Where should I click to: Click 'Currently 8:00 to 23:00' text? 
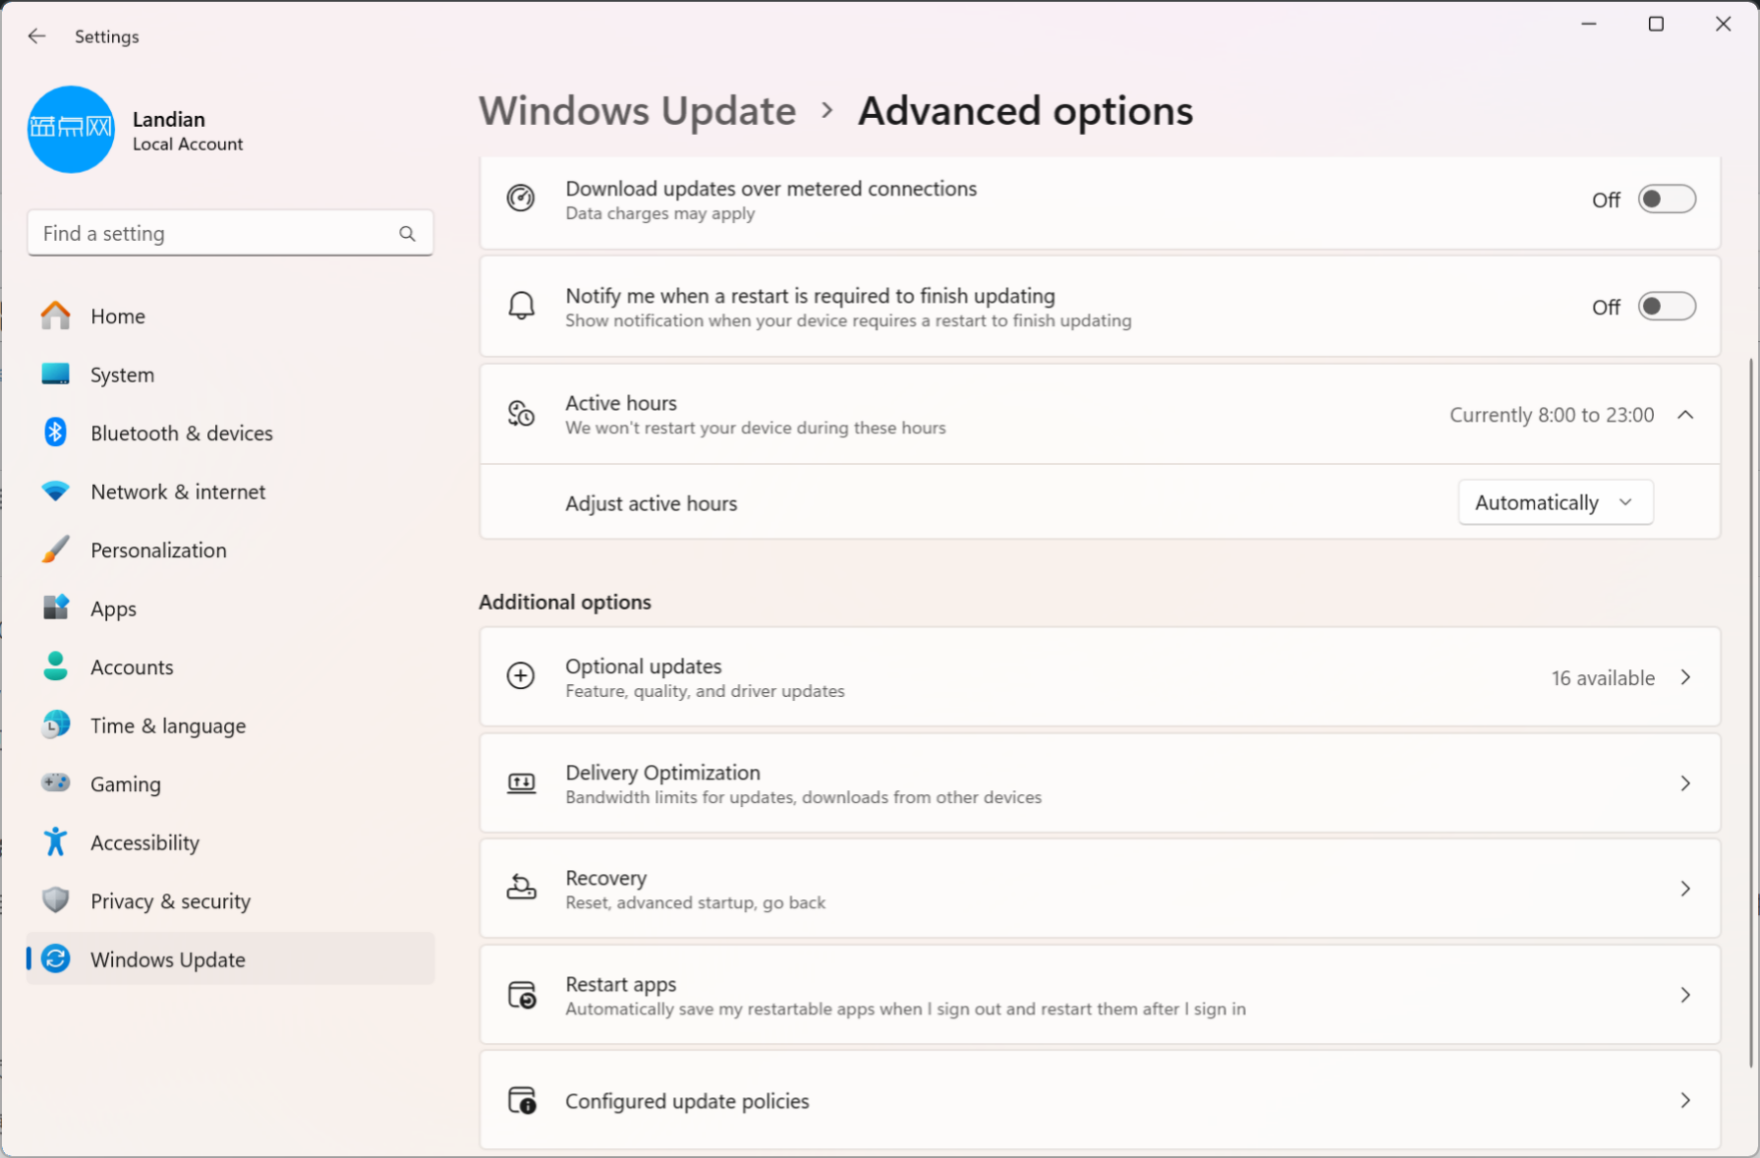[1551, 415]
